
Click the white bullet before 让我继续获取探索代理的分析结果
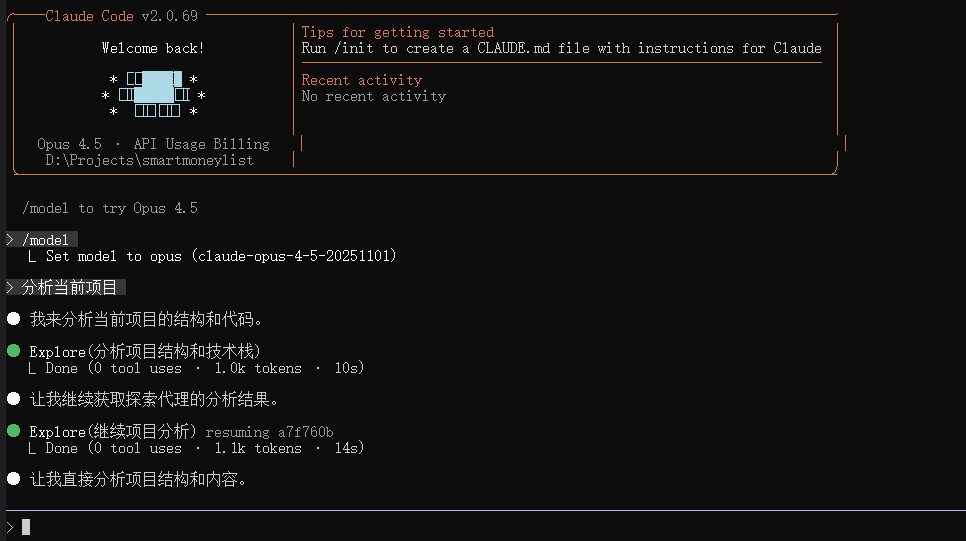click(x=14, y=399)
